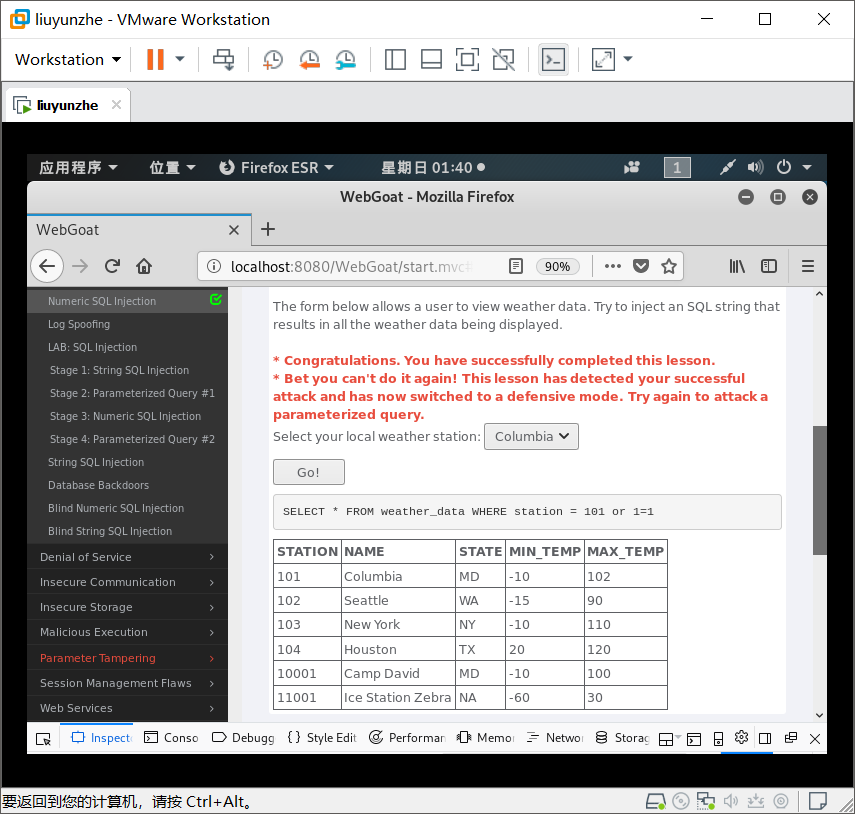
Task: Open the GNOME power menu icon
Action: tap(784, 167)
